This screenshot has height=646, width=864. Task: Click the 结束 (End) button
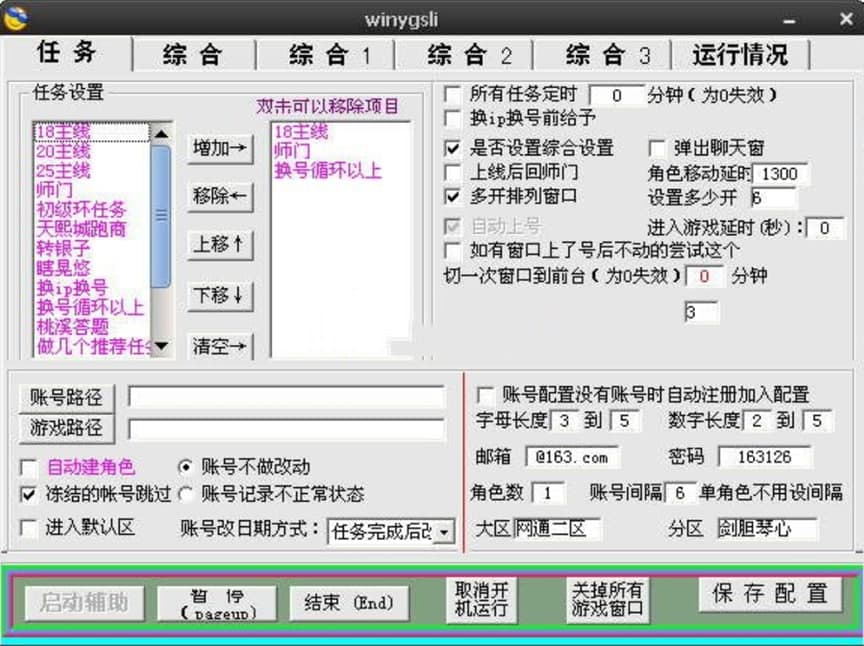(x=348, y=601)
